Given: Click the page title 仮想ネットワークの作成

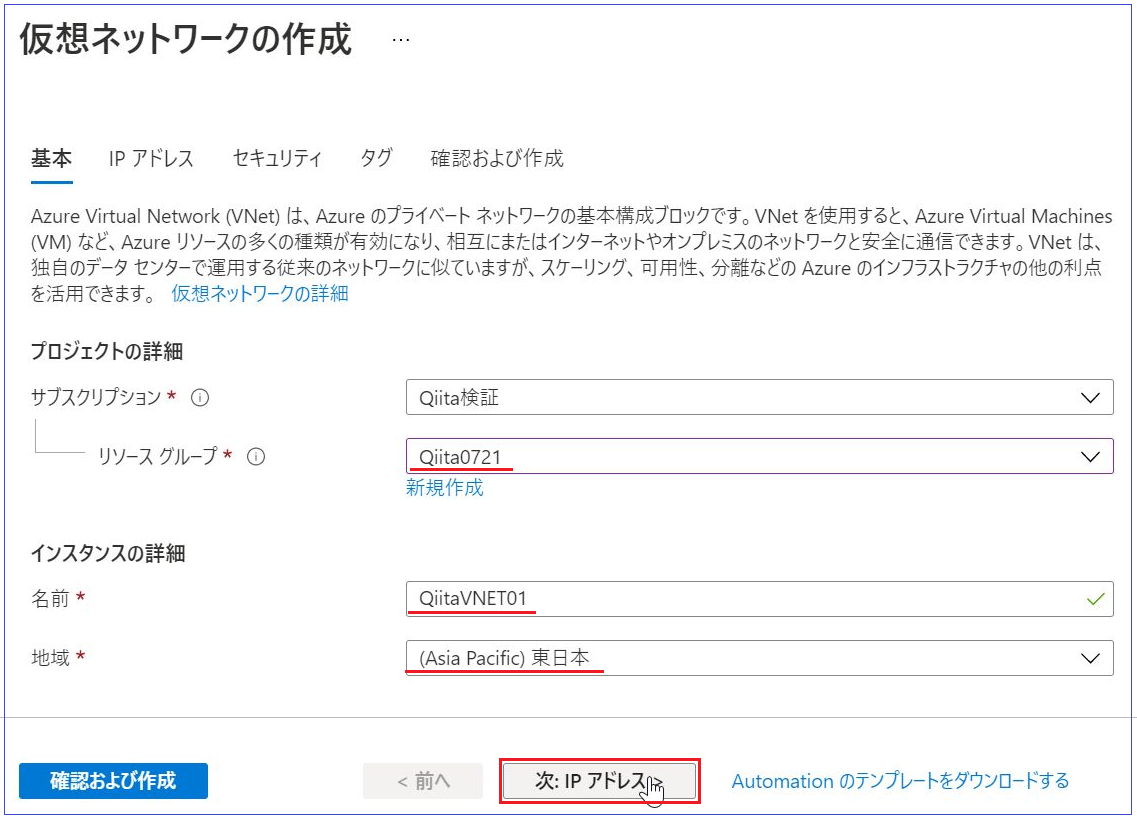Looking at the screenshot, I should [186, 40].
